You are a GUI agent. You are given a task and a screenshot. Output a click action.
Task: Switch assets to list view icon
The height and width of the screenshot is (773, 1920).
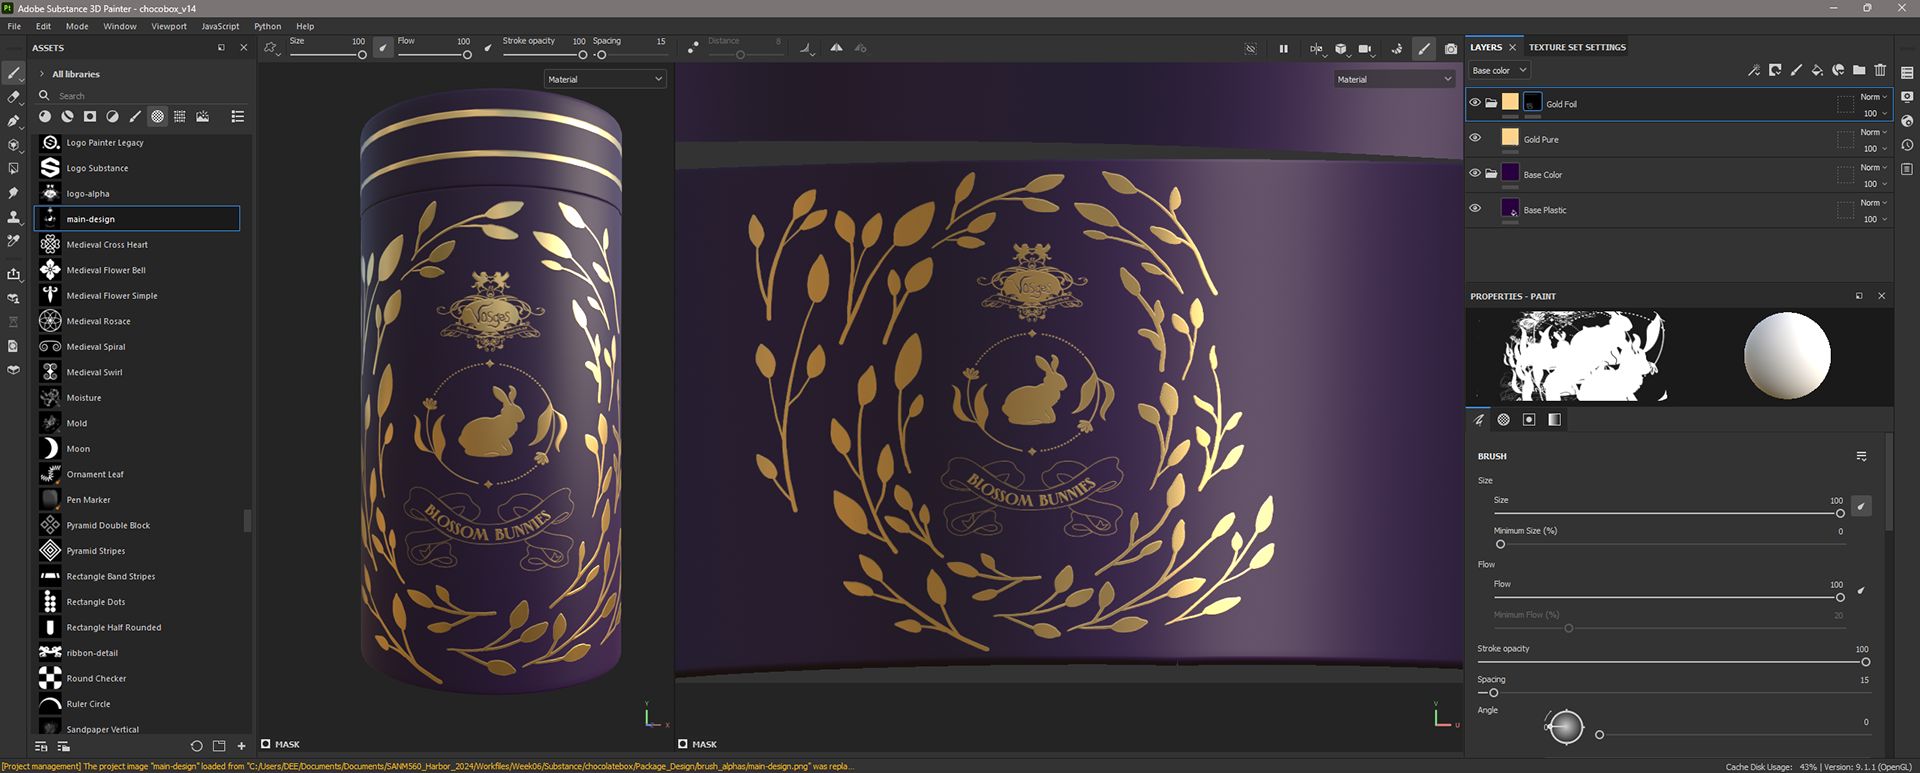point(238,117)
